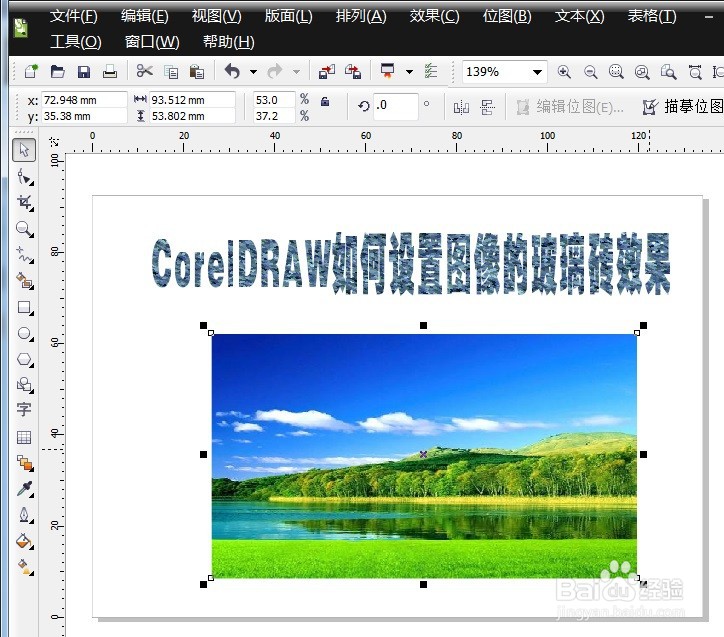Image resolution: width=724 pixels, height=637 pixels.
Task: Select the Table tool
Action: click(24, 437)
